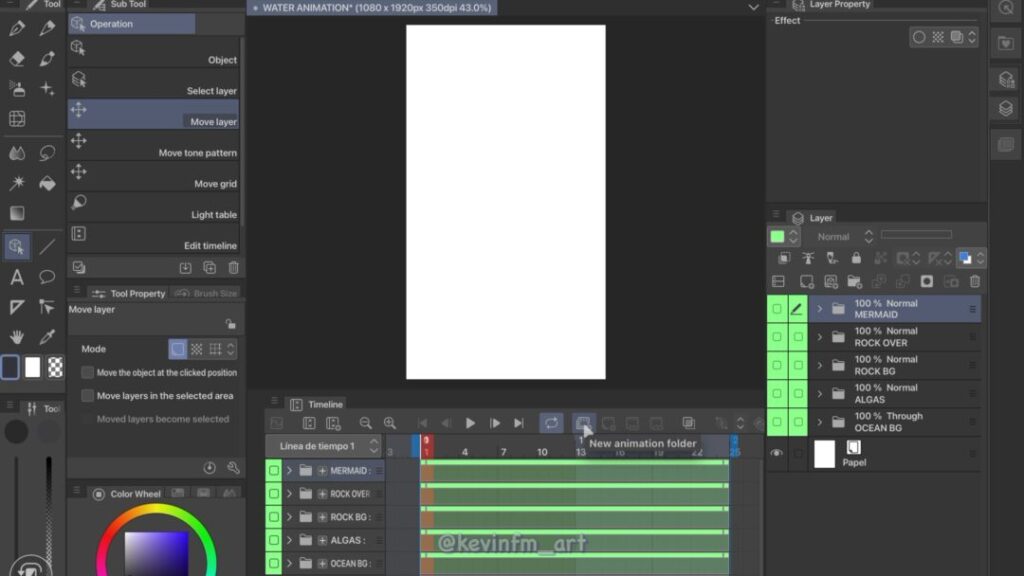
Task: Select the Balloon tool
Action: [47, 277]
